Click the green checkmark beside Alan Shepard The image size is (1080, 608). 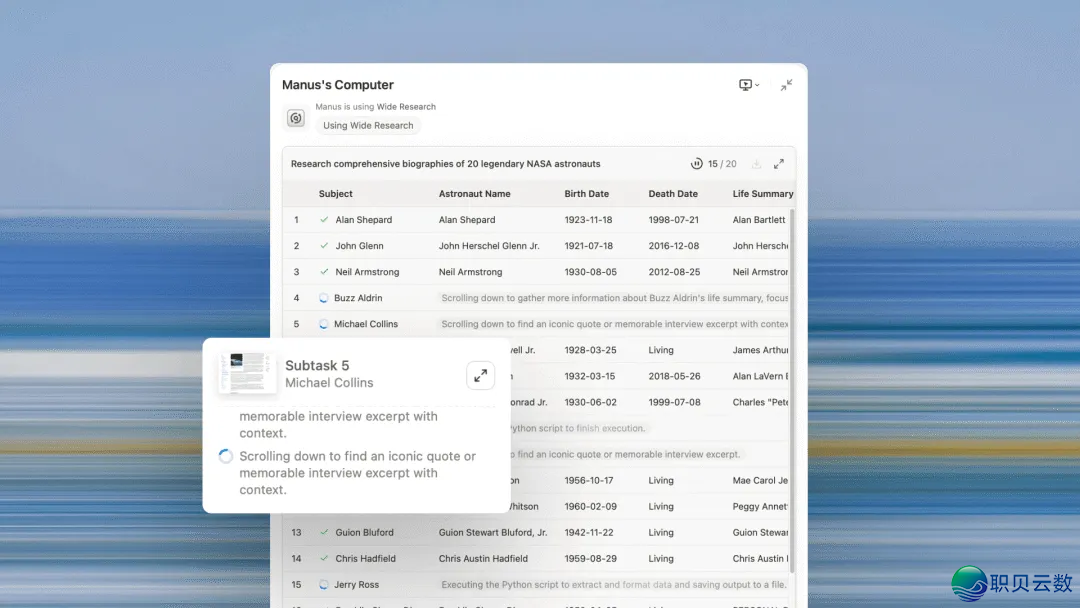click(x=324, y=220)
